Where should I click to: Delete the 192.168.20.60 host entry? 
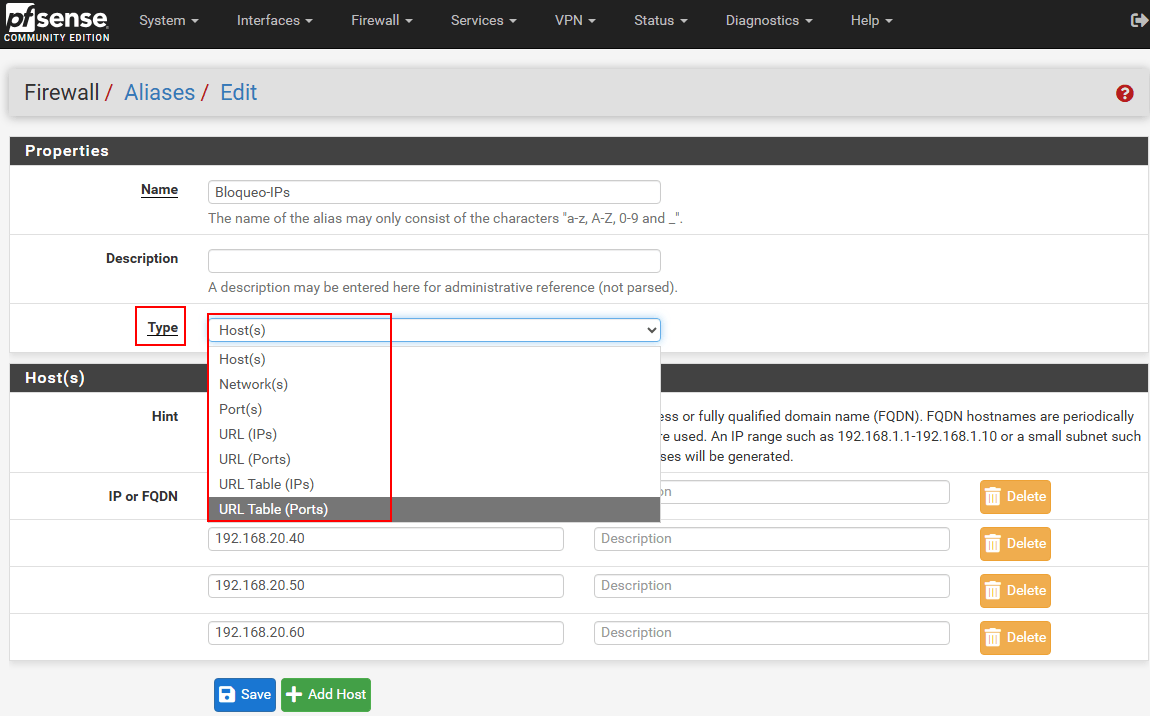tap(1015, 638)
